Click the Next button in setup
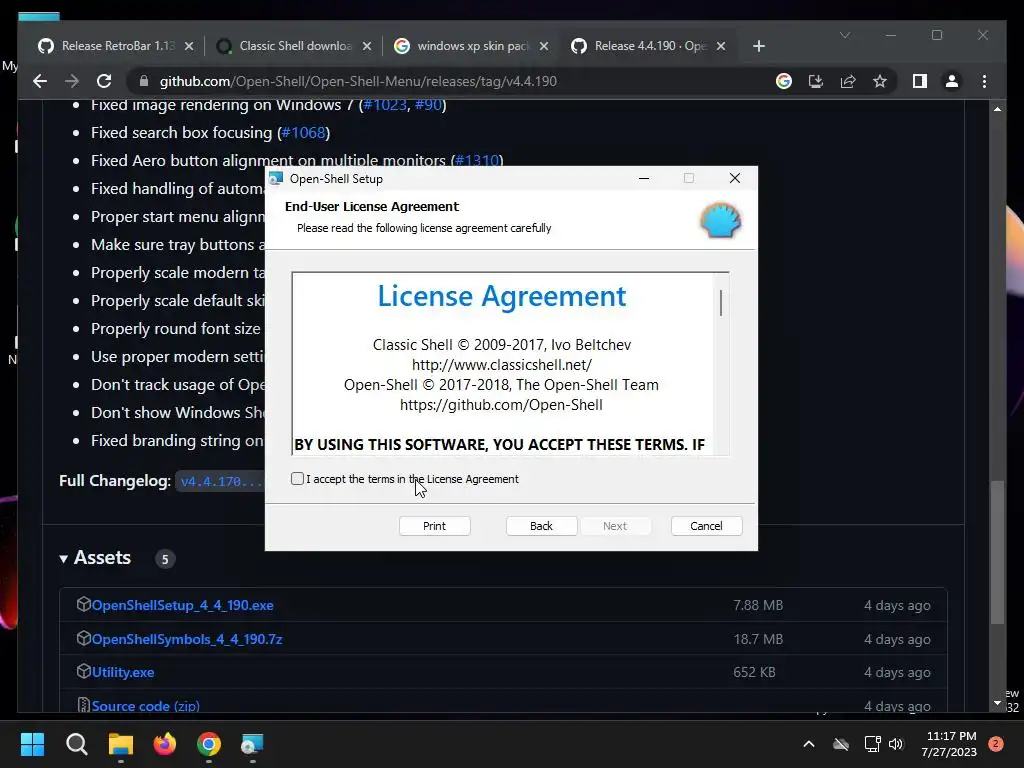The height and width of the screenshot is (768, 1024). pos(615,526)
